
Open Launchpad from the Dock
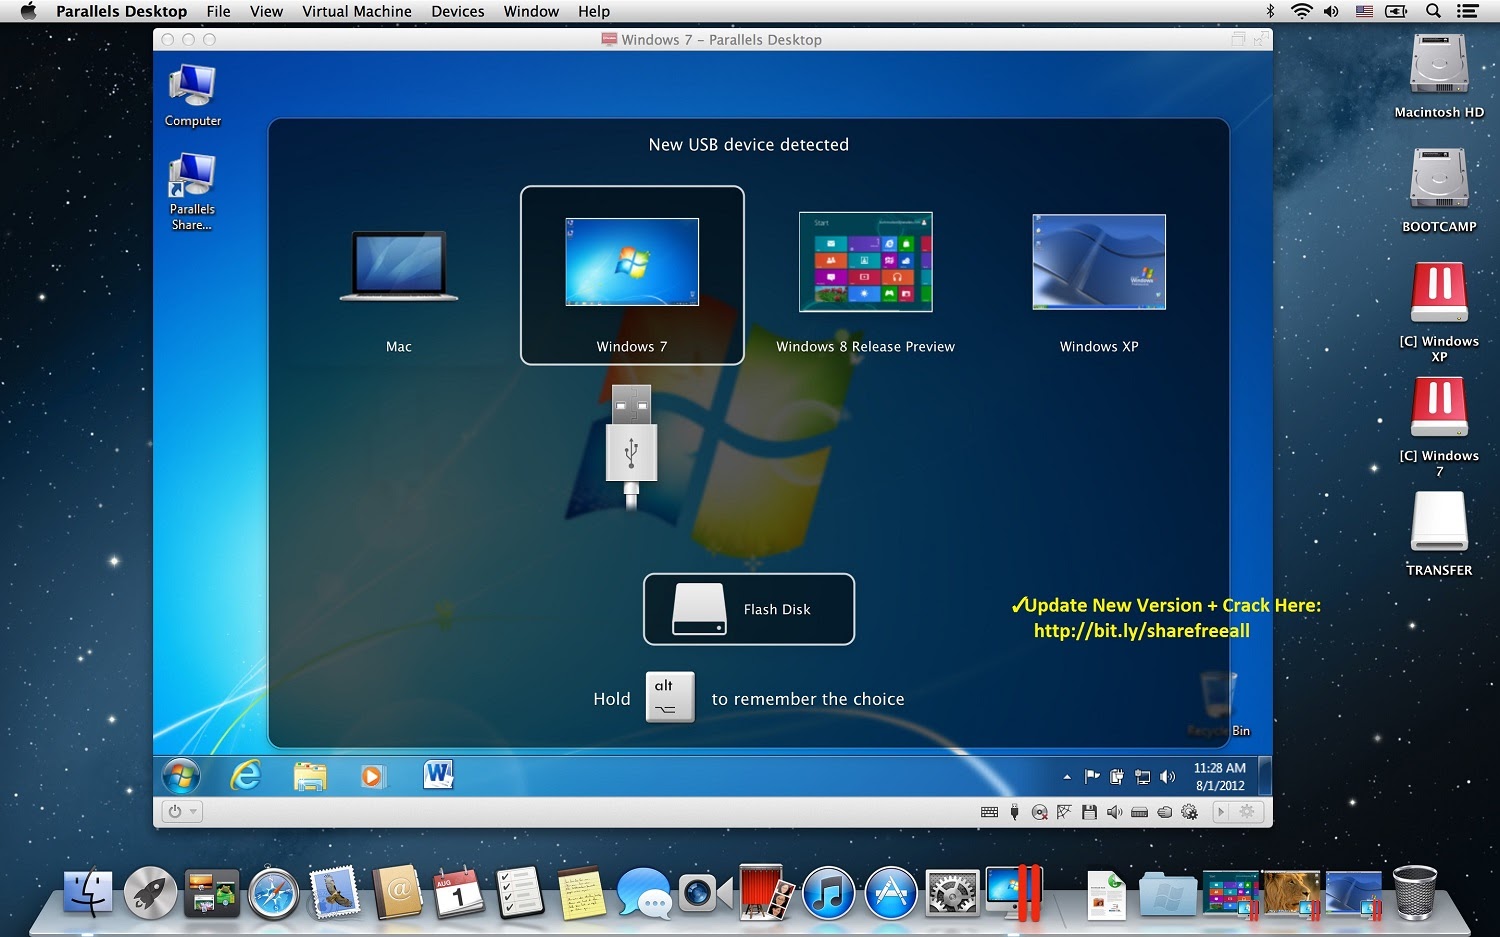pos(150,892)
